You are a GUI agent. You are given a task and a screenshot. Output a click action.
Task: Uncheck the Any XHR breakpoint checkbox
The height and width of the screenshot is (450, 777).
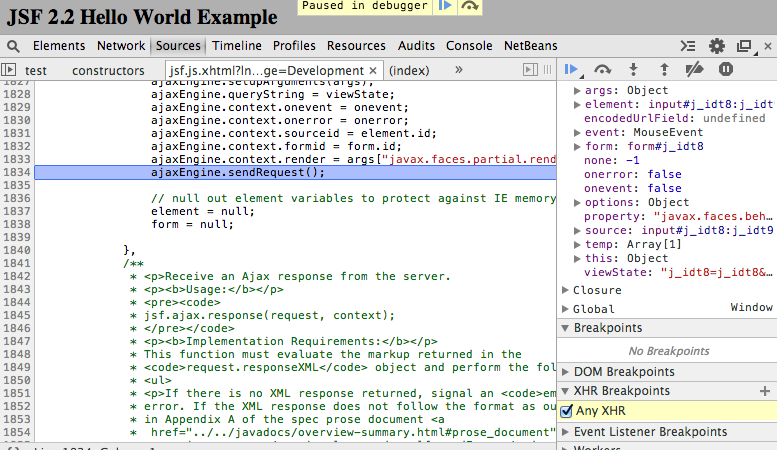click(566, 411)
